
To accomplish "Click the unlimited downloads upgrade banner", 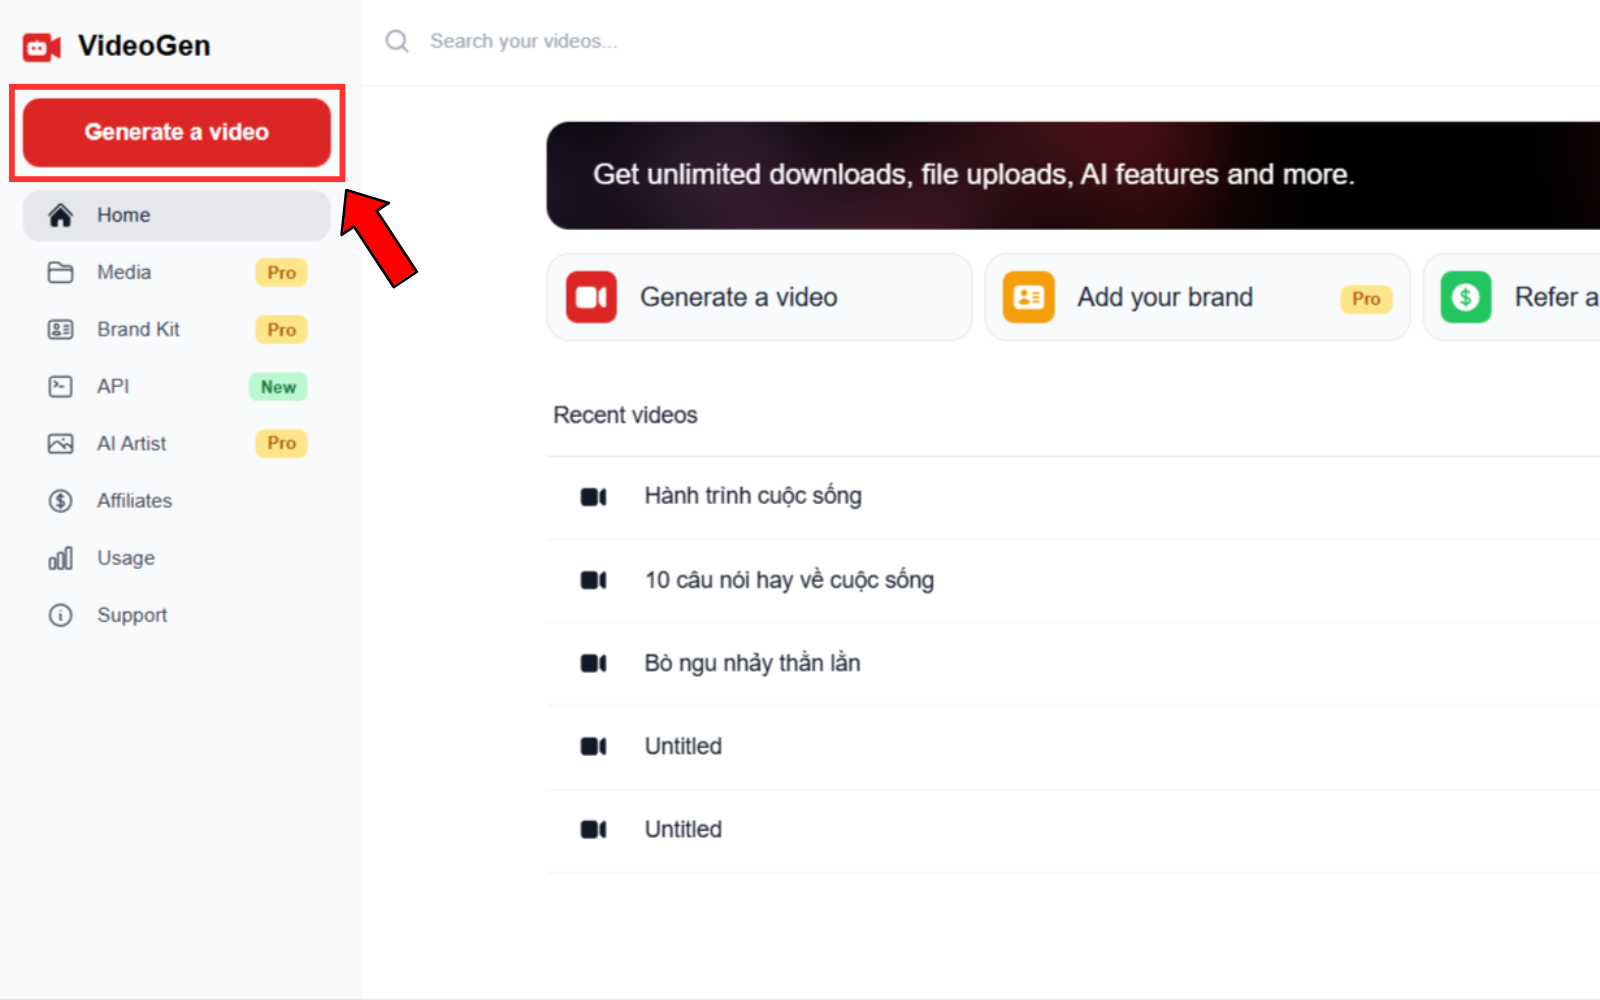I will pyautogui.click(x=1073, y=176).
